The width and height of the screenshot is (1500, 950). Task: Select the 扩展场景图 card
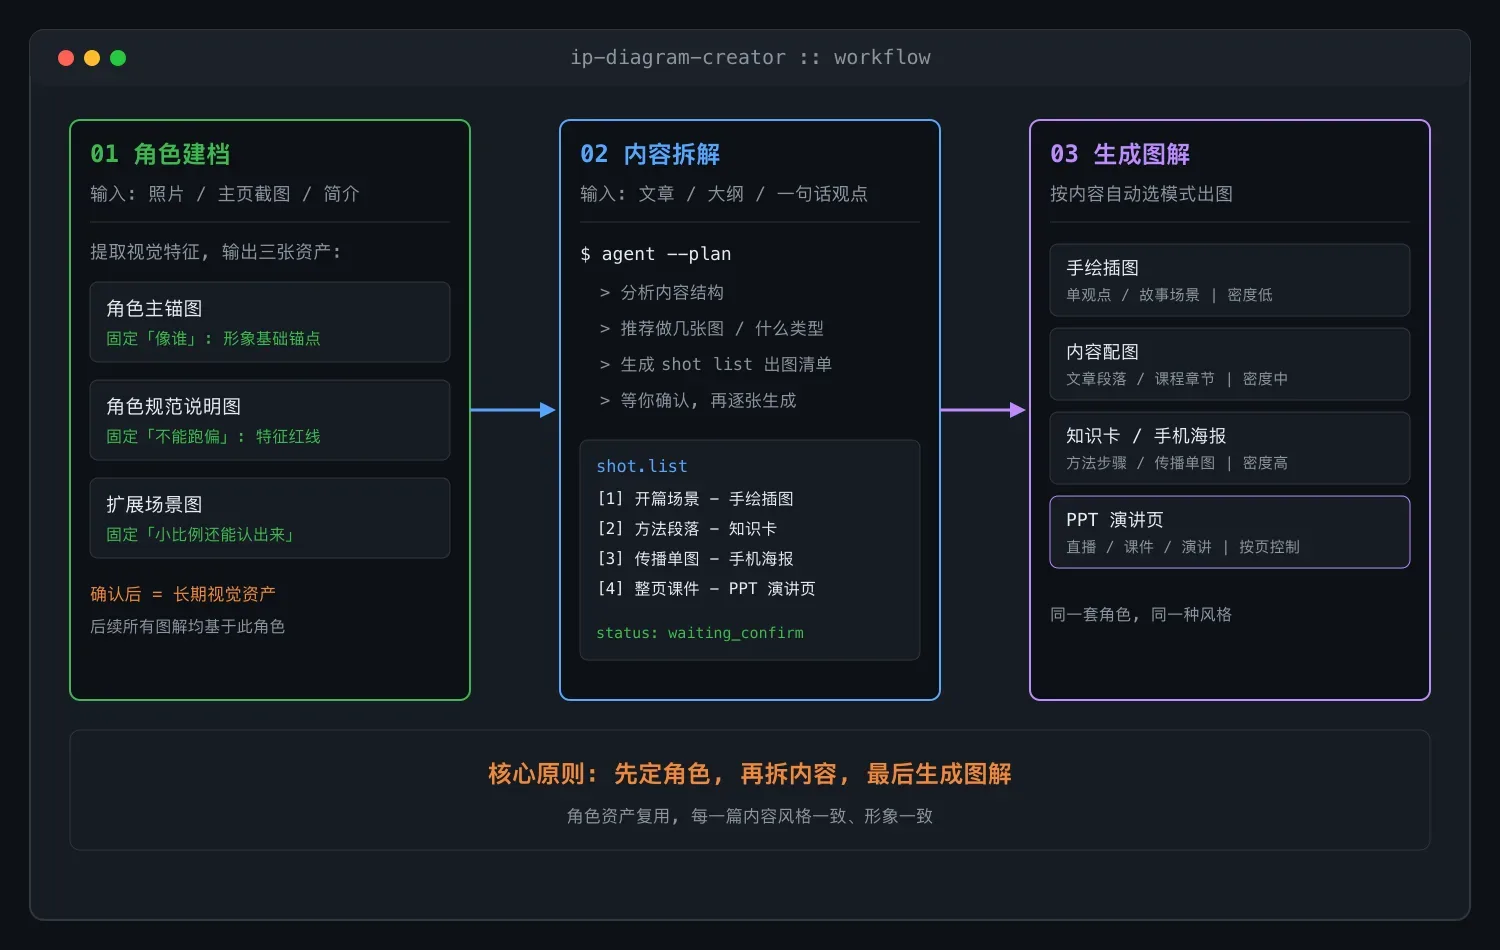click(270, 518)
